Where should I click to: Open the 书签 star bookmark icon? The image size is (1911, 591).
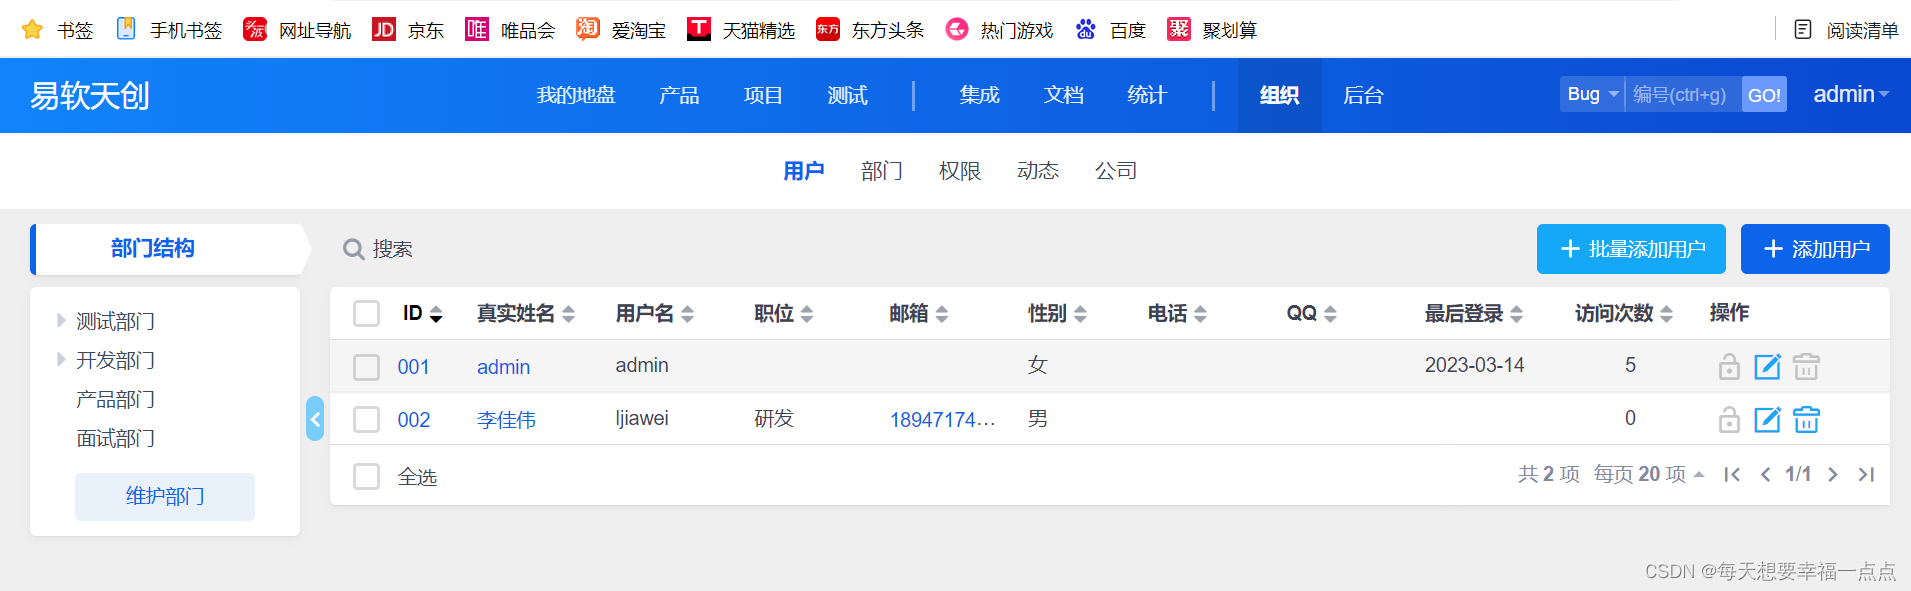(x=32, y=30)
